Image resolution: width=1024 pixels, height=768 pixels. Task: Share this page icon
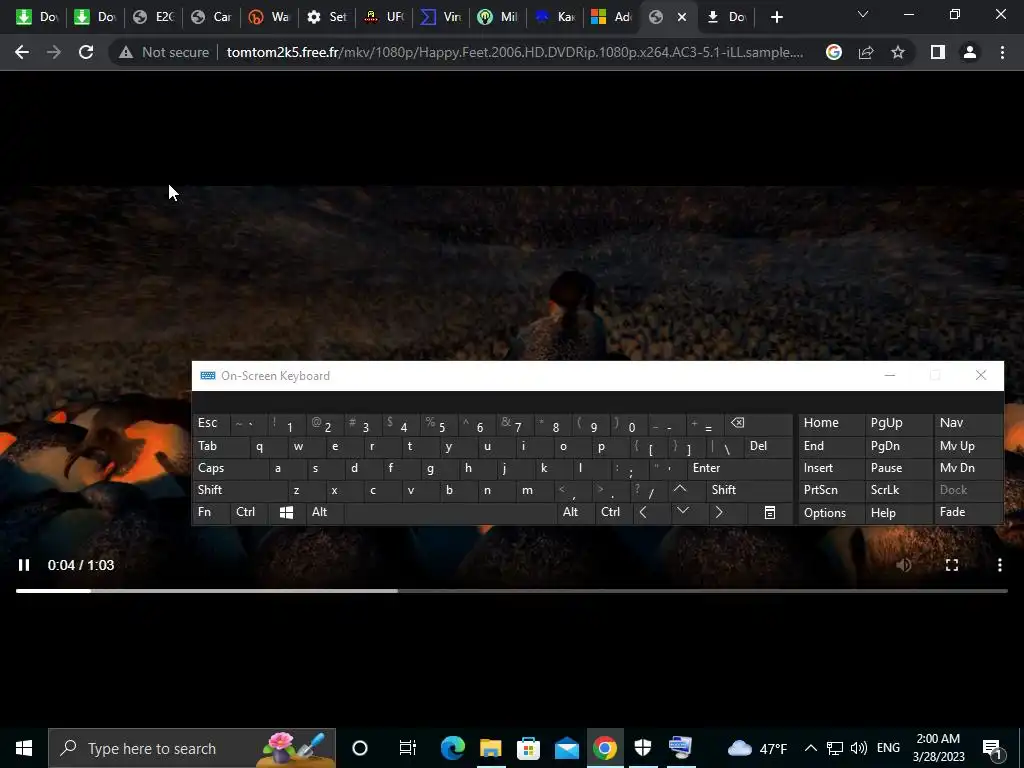tap(866, 52)
